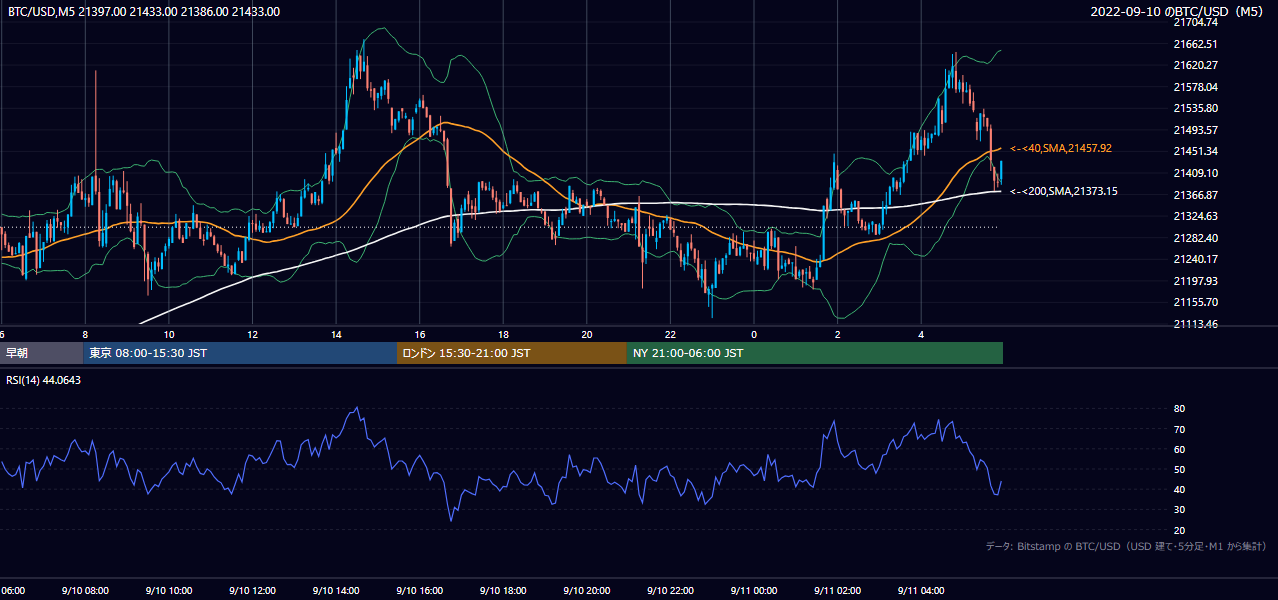Click price level 21409.10

(x=1195, y=173)
